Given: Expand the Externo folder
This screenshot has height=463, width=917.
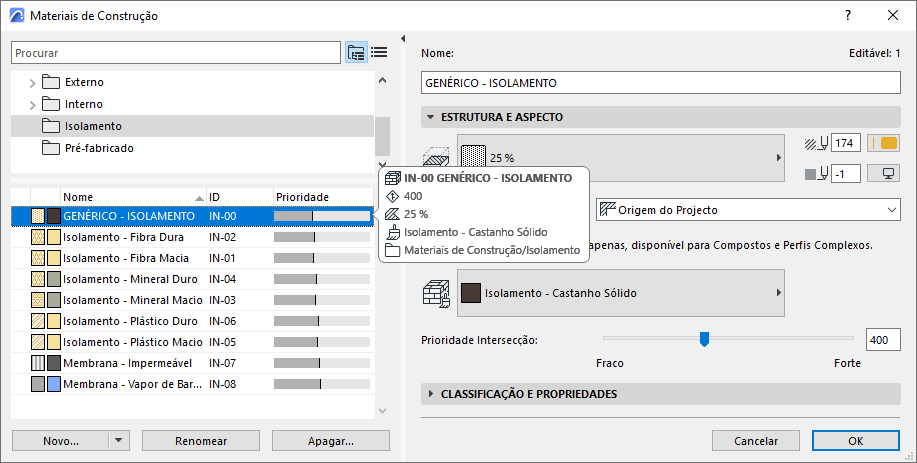Looking at the screenshot, I should [32, 82].
